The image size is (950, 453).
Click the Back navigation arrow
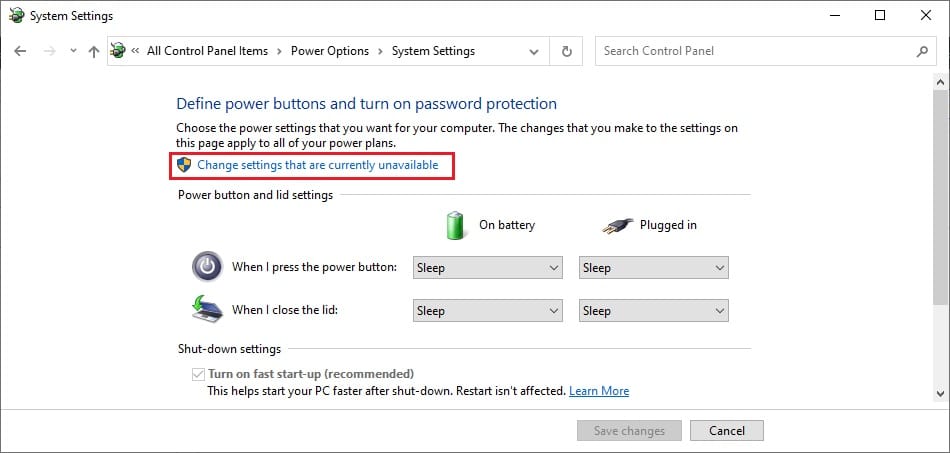point(20,51)
